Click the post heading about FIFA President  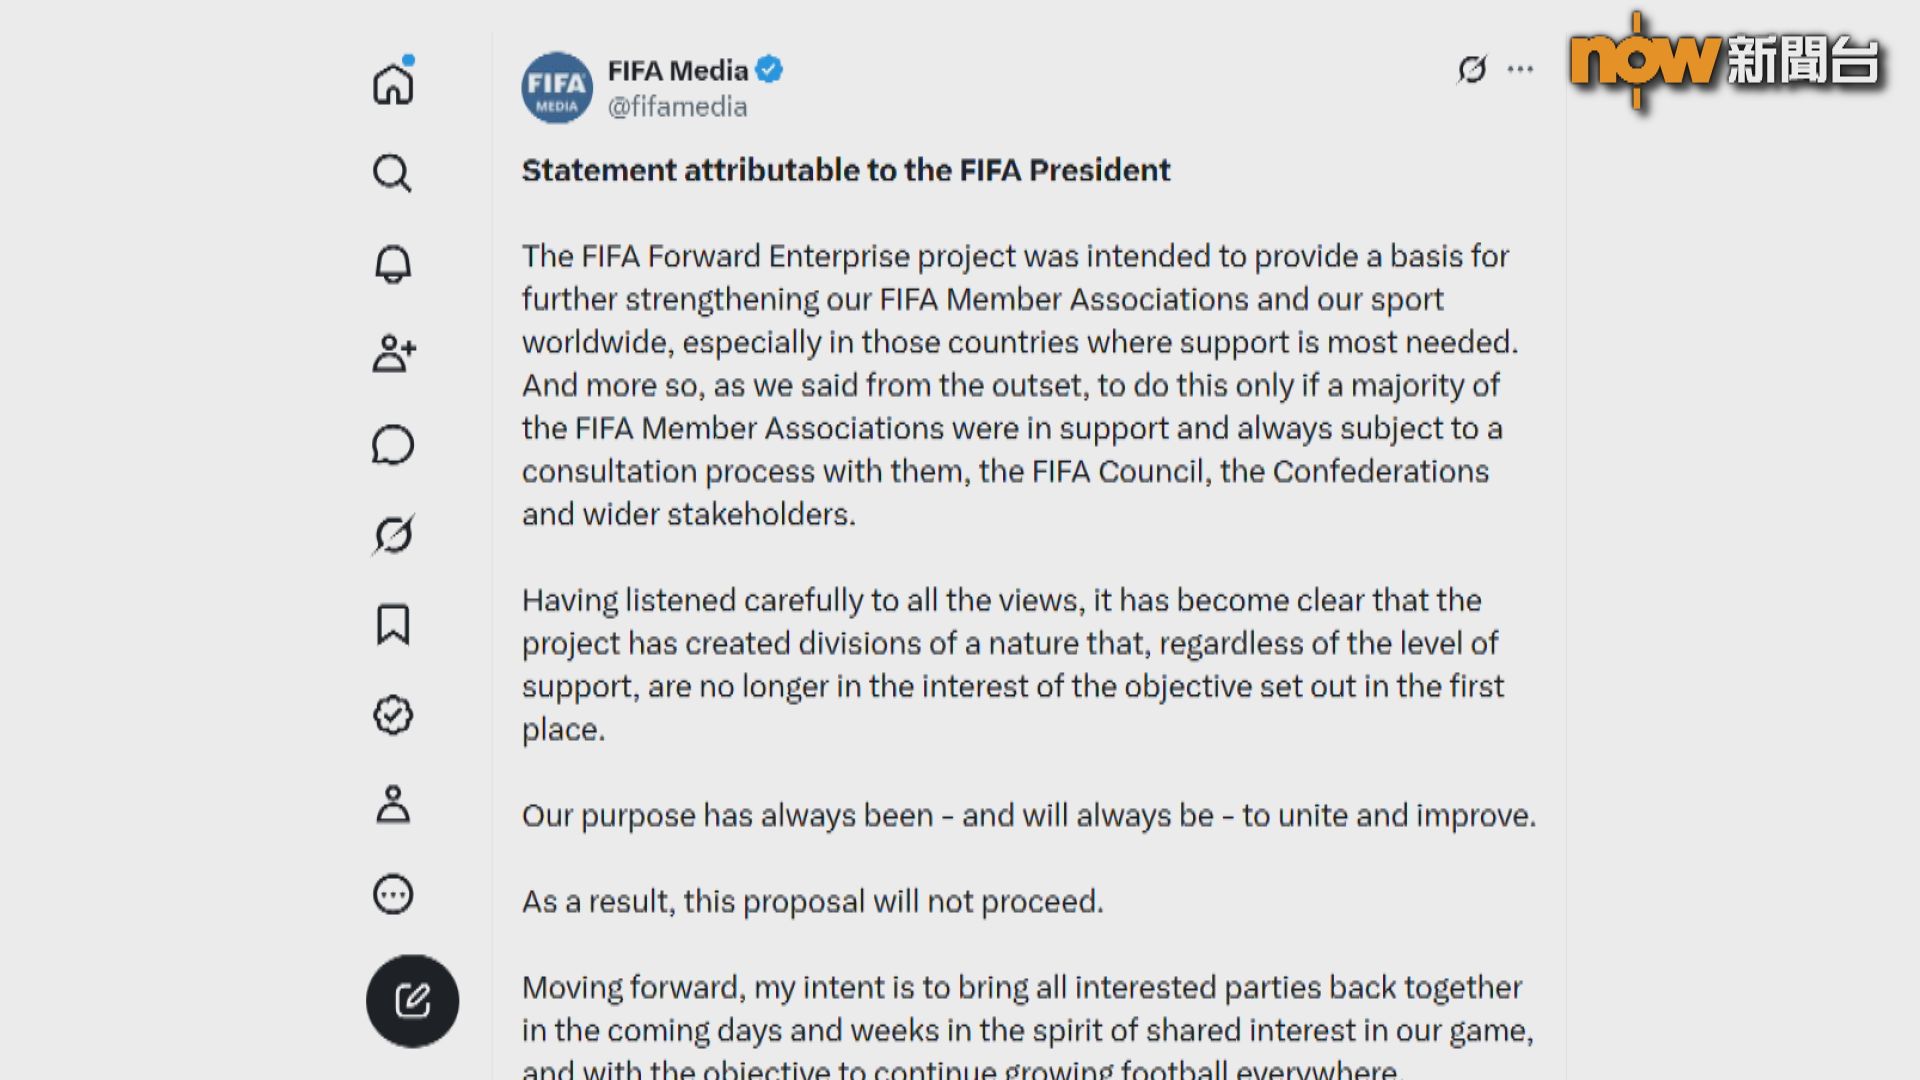846,170
